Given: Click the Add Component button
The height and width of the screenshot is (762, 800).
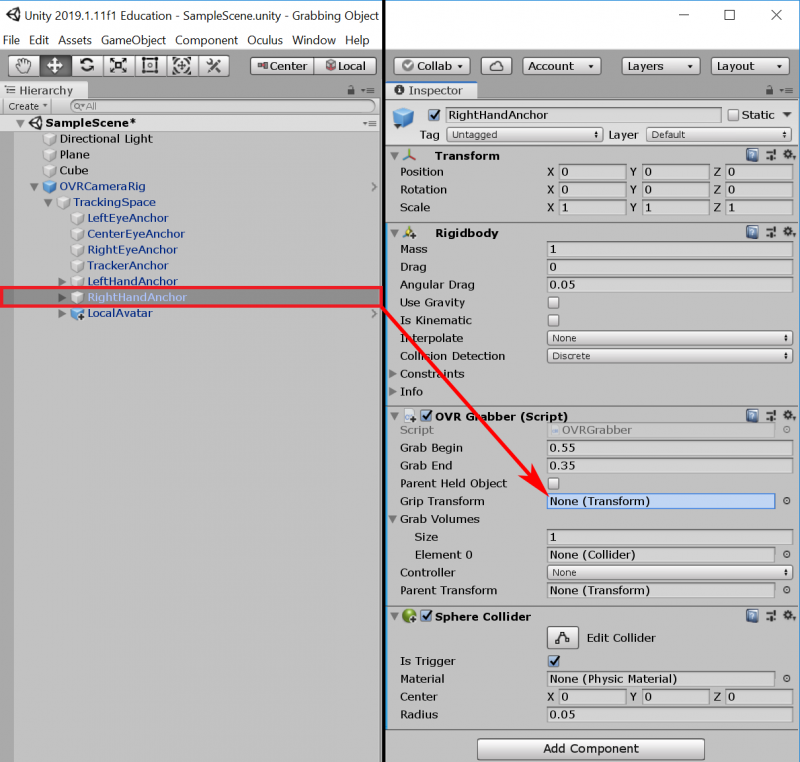Looking at the screenshot, I should click(591, 748).
